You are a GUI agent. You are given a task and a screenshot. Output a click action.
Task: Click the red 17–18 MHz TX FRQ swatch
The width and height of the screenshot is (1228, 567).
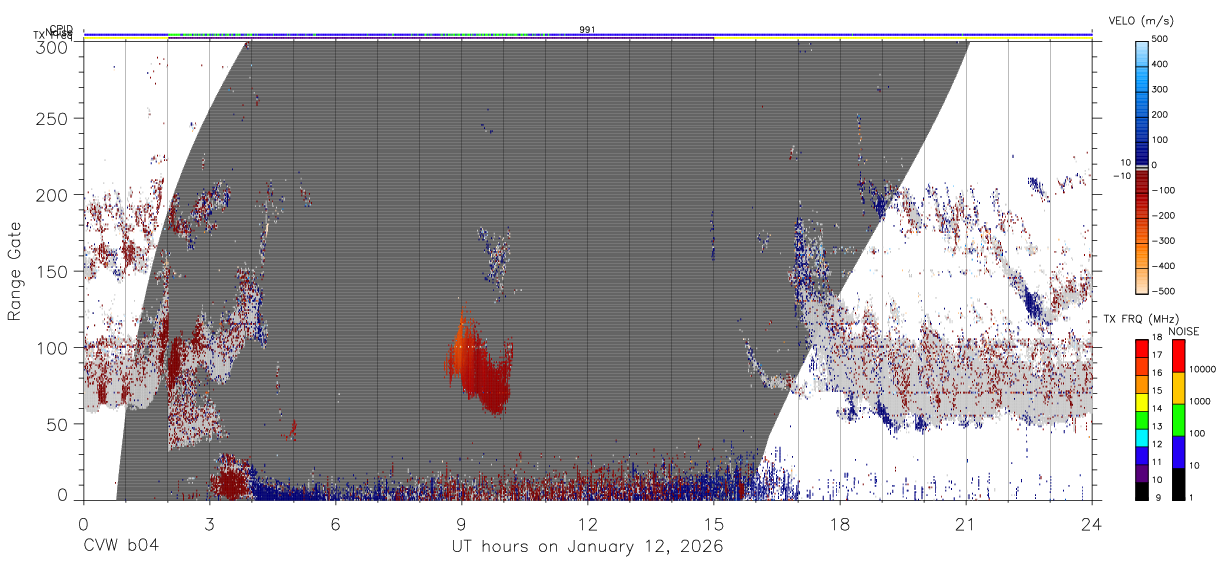coord(1142,346)
